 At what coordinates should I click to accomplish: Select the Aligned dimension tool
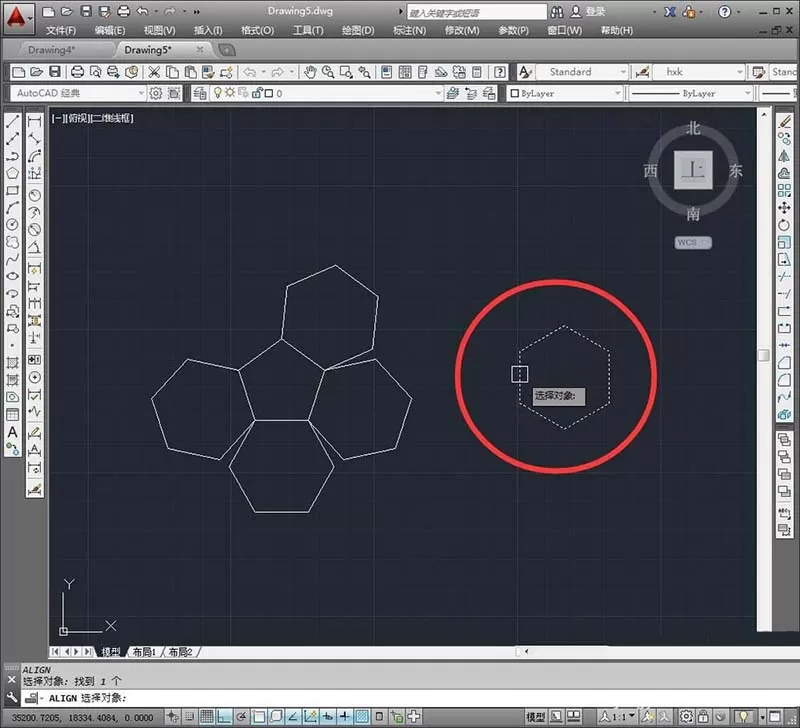click(34, 138)
